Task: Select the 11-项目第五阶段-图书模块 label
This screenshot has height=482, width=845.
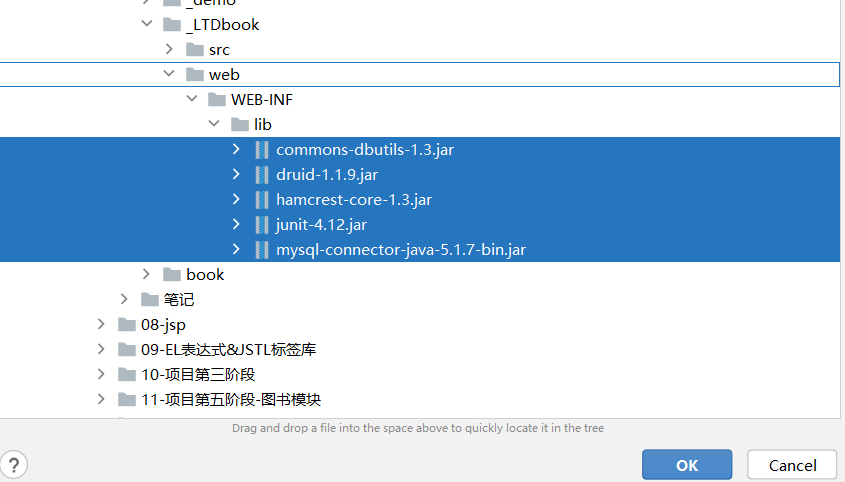Action: tap(231, 400)
